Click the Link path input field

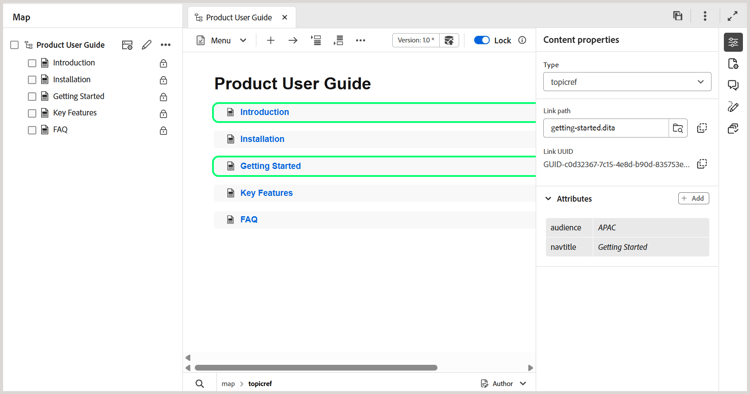tap(606, 128)
